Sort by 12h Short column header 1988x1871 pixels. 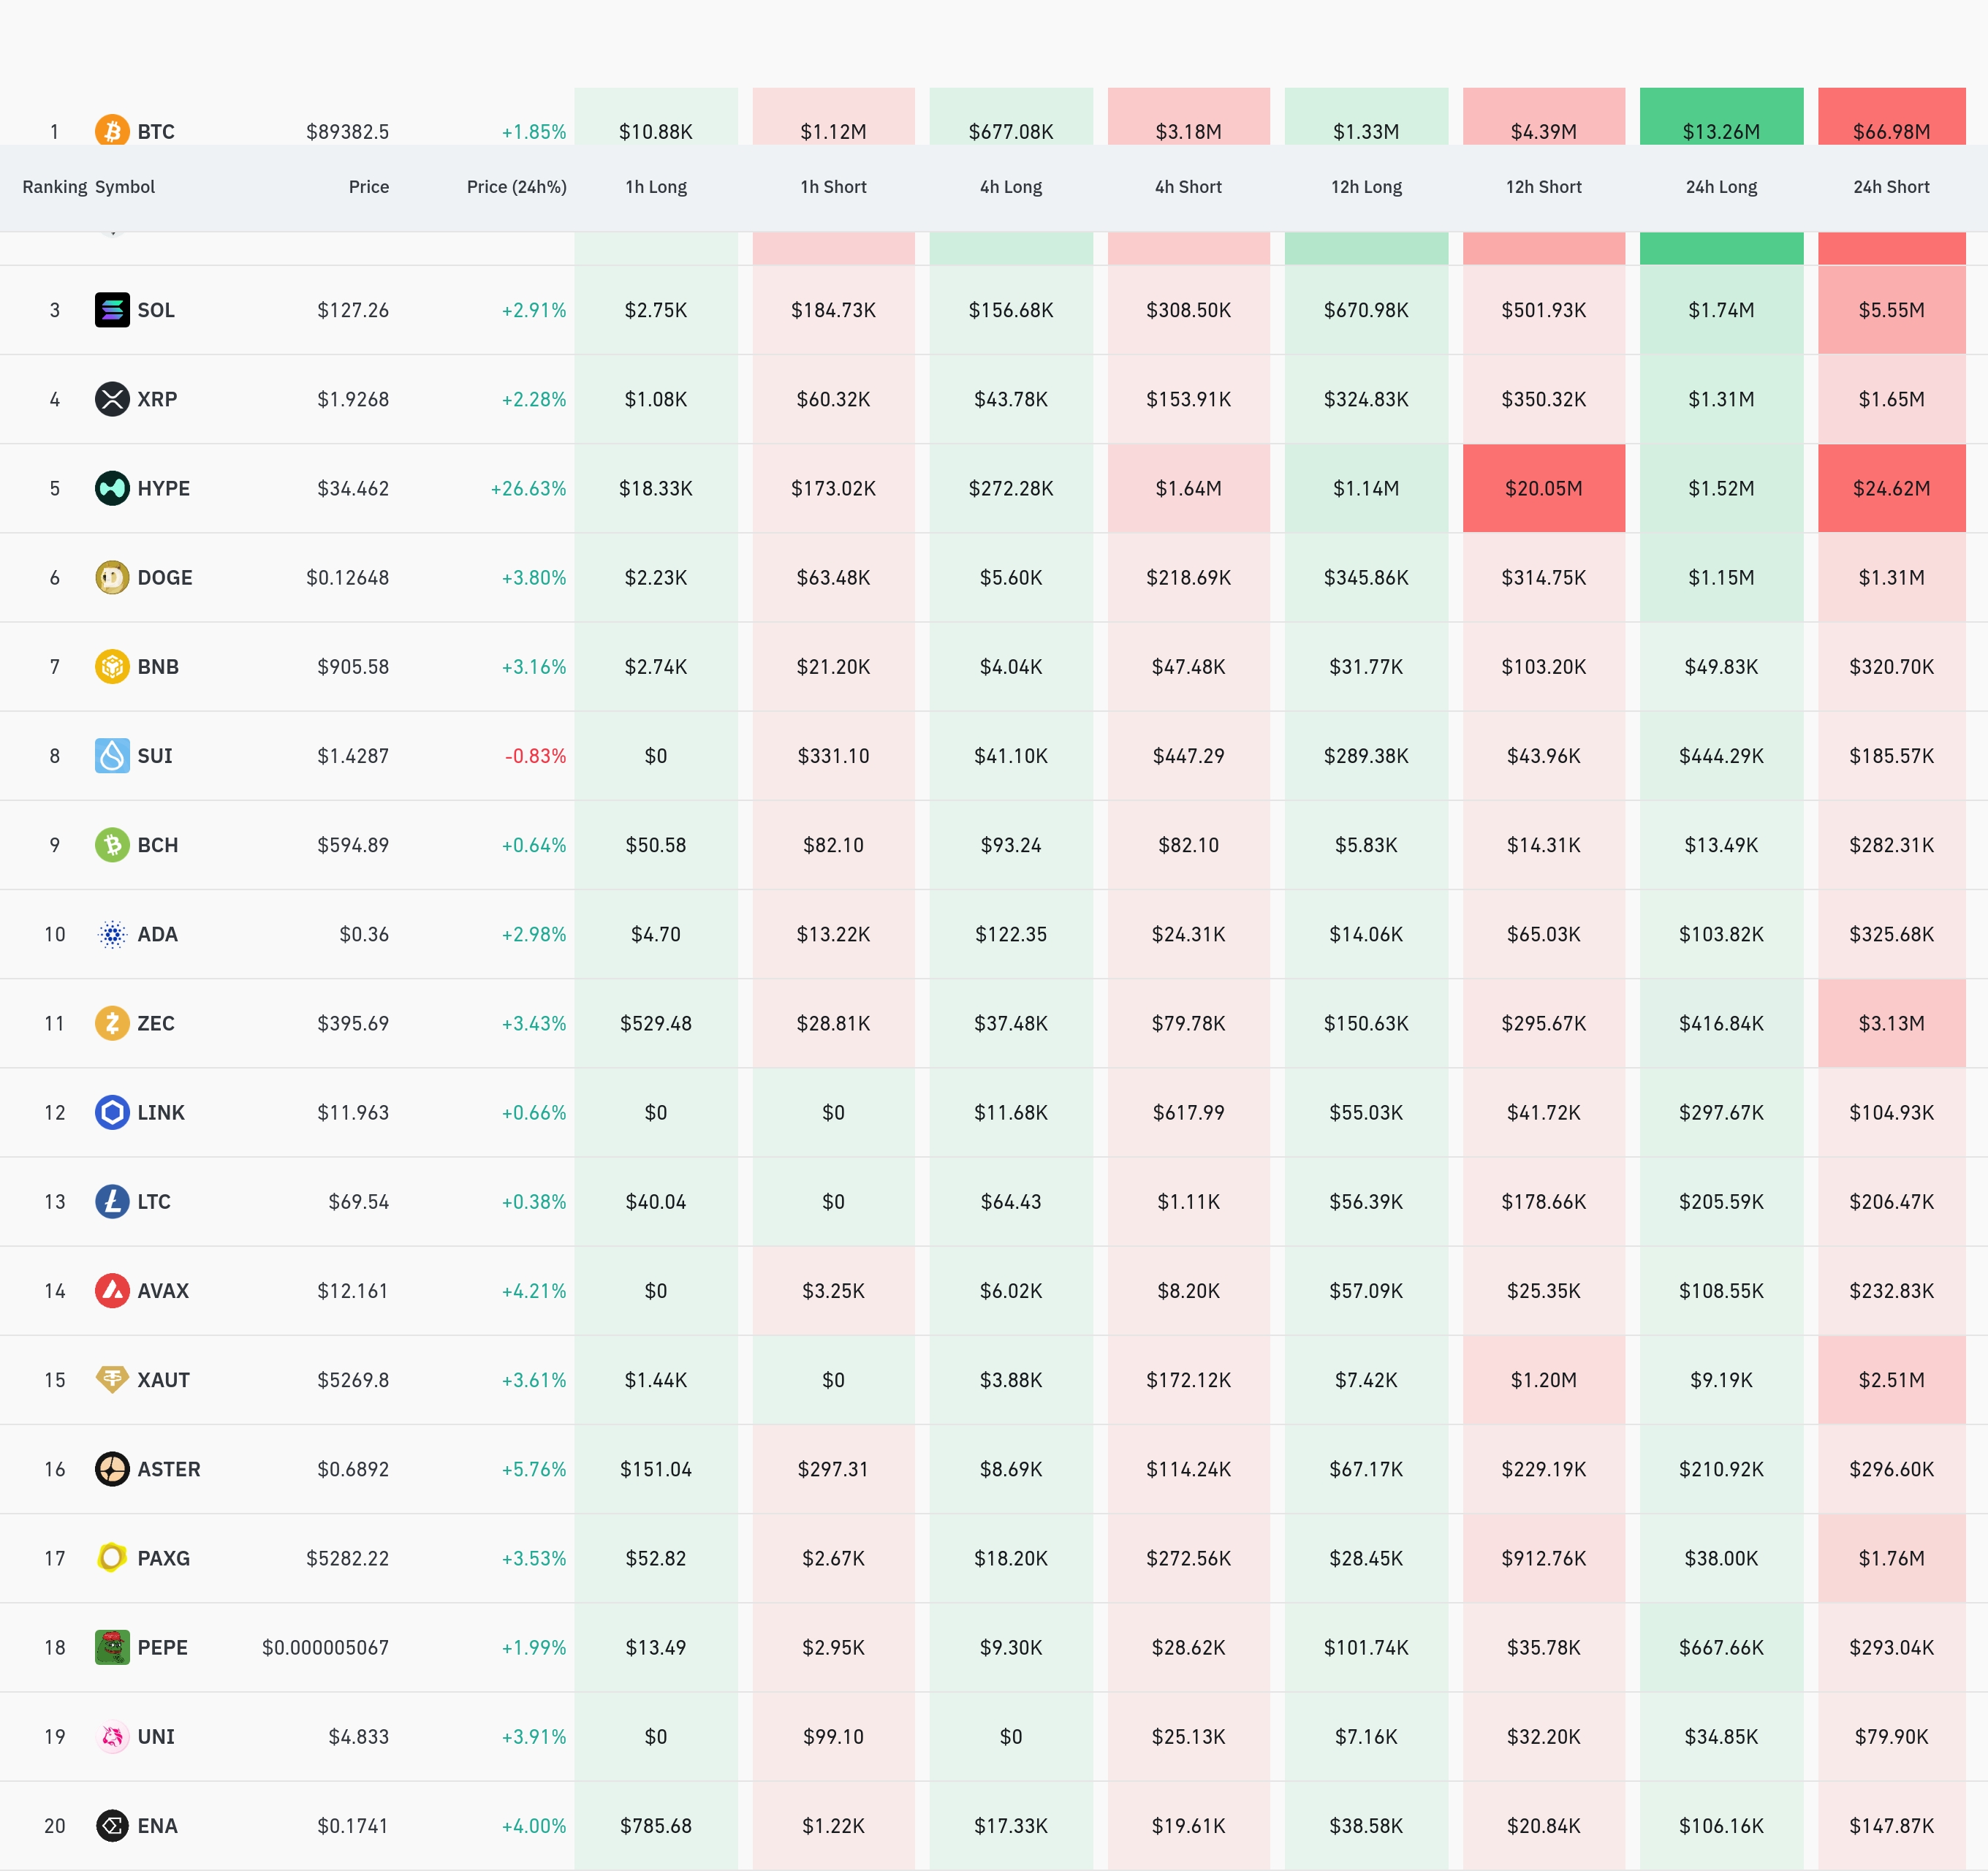click(1543, 187)
